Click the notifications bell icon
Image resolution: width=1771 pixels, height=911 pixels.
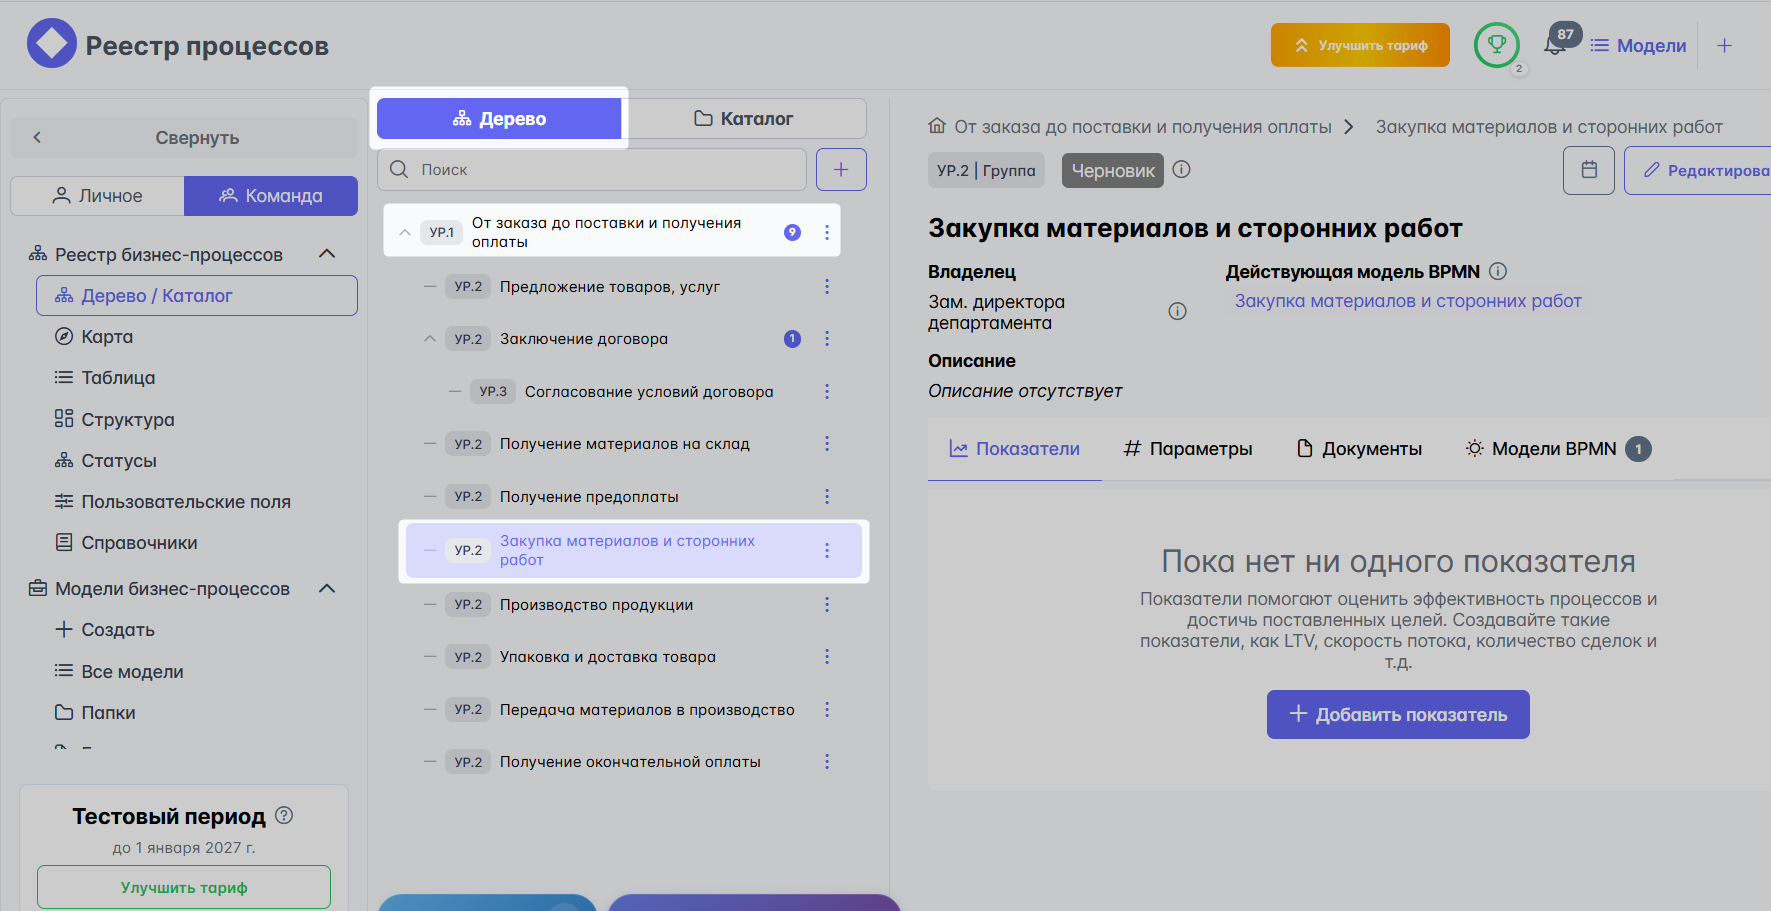[1554, 46]
